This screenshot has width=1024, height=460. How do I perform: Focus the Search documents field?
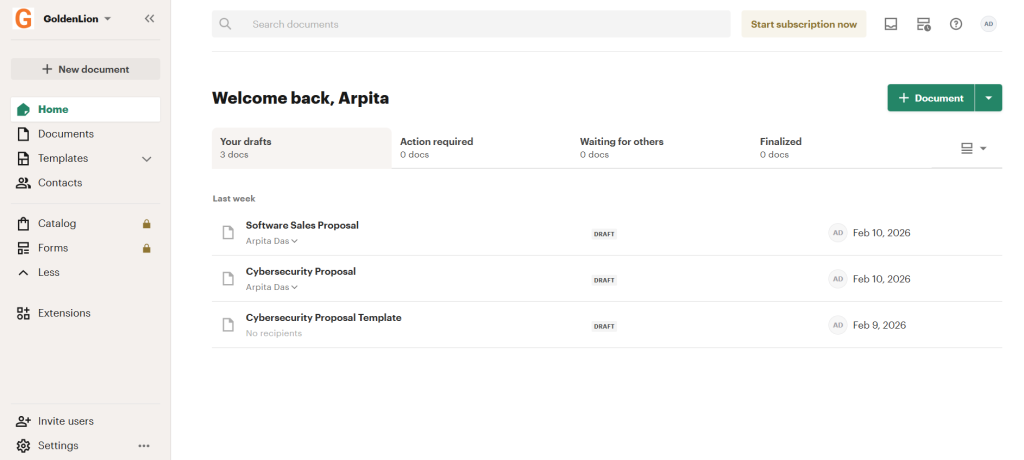471,24
